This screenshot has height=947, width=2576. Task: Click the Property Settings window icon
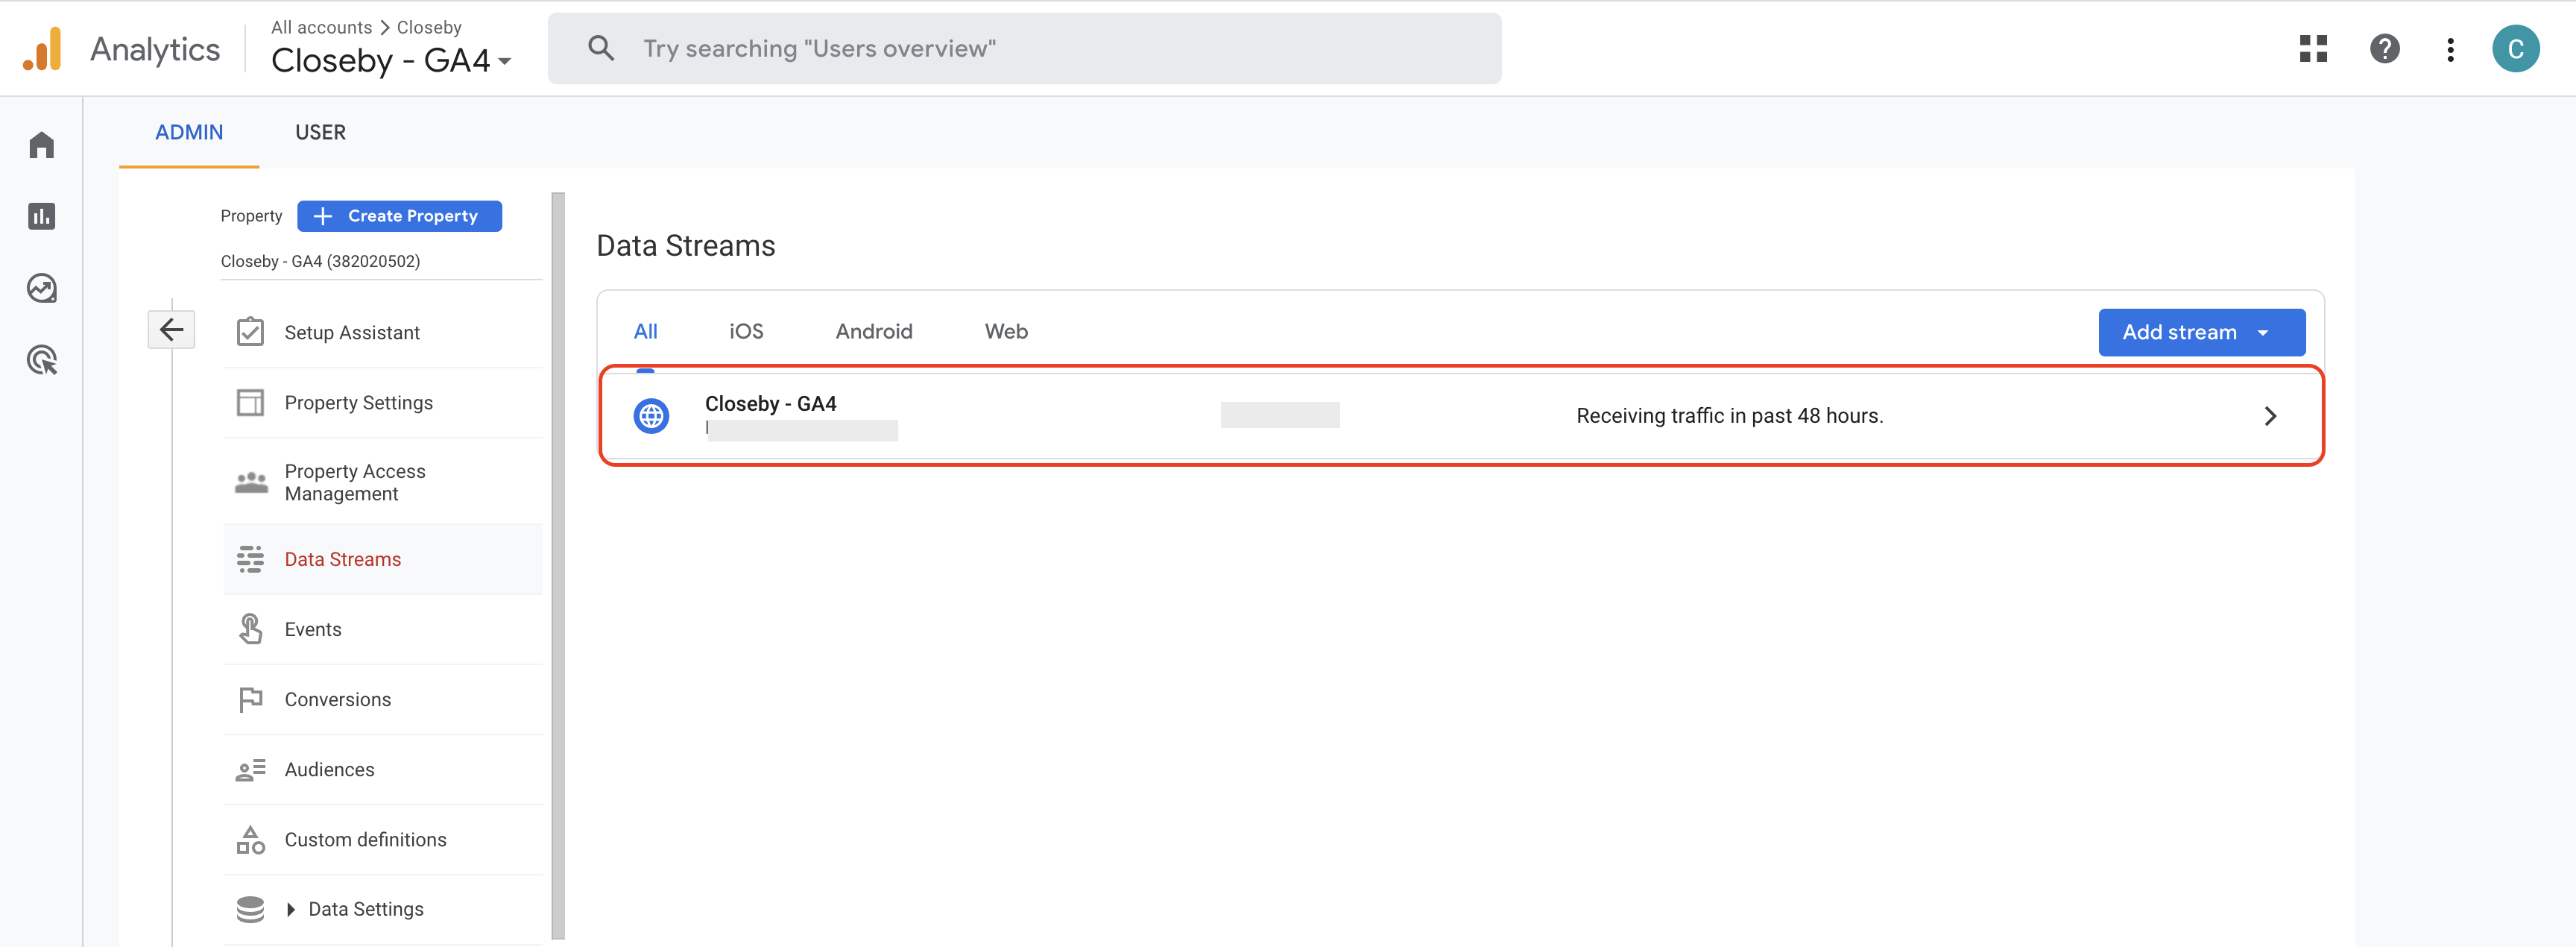(250, 402)
